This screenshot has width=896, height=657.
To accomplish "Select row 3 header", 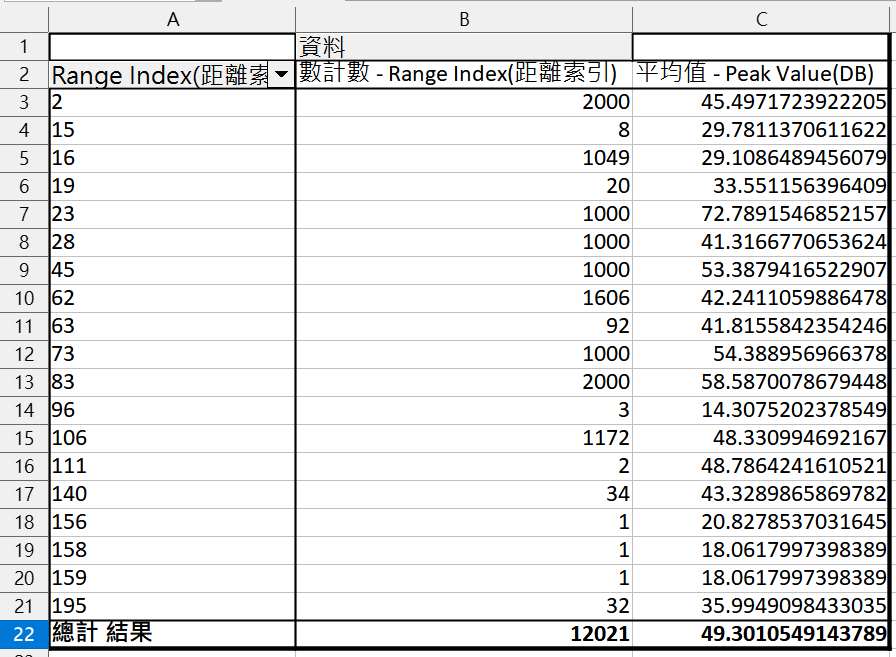I will (x=24, y=102).
